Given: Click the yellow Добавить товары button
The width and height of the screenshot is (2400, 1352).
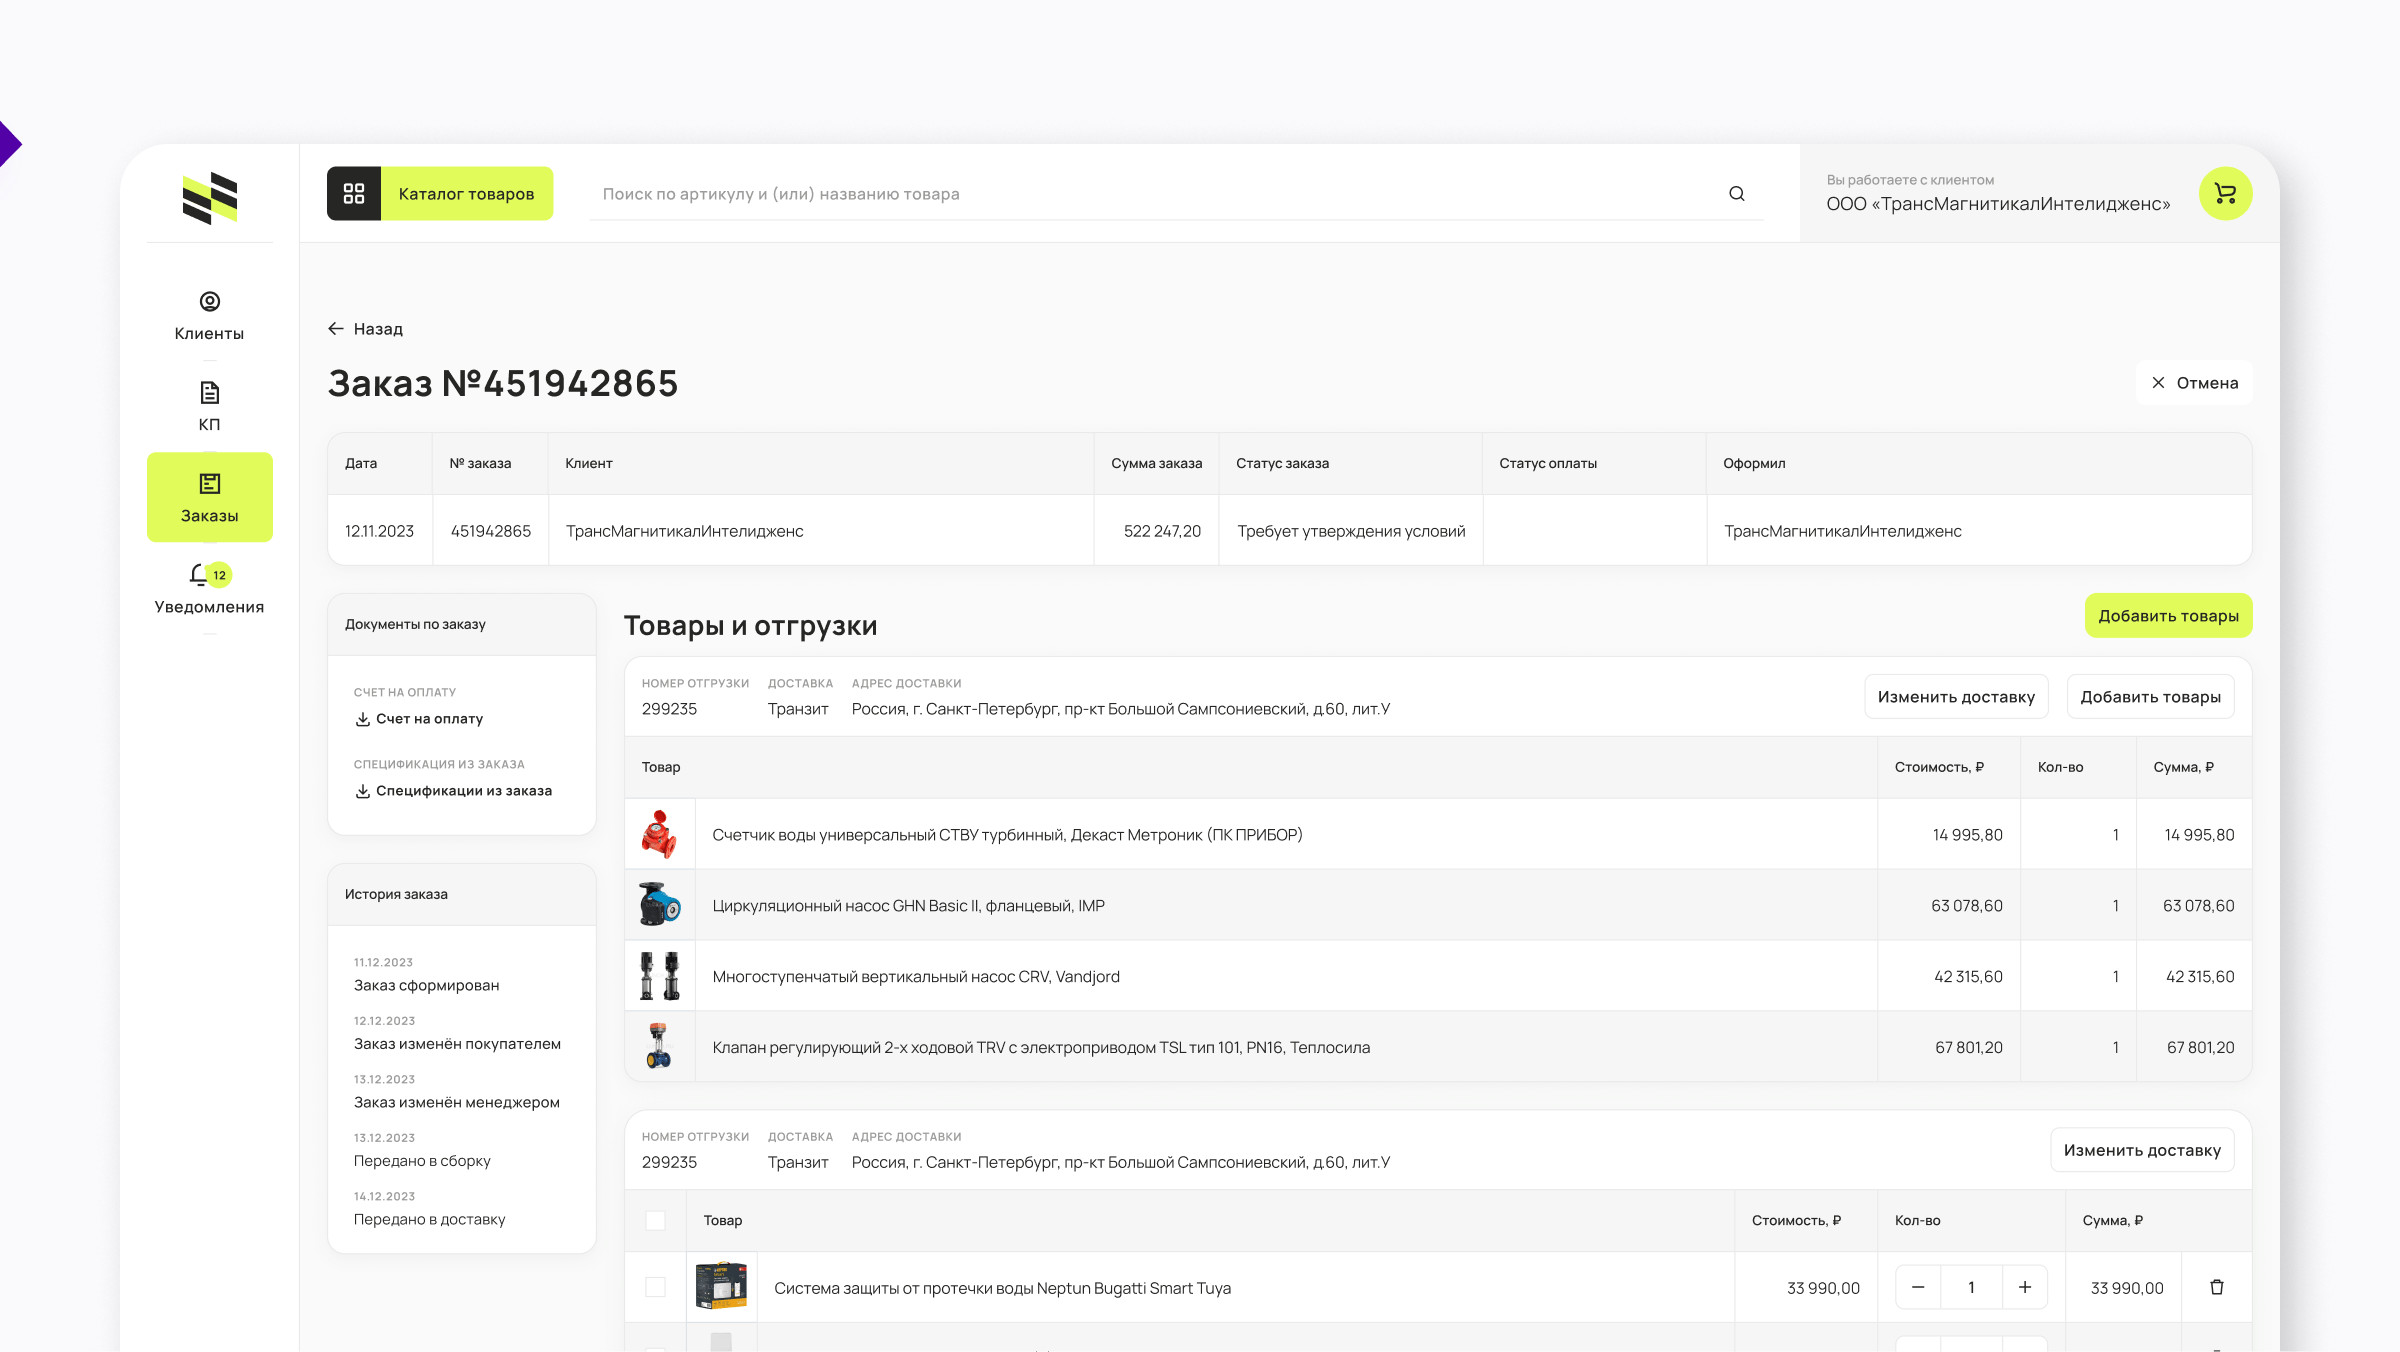Looking at the screenshot, I should point(2168,615).
